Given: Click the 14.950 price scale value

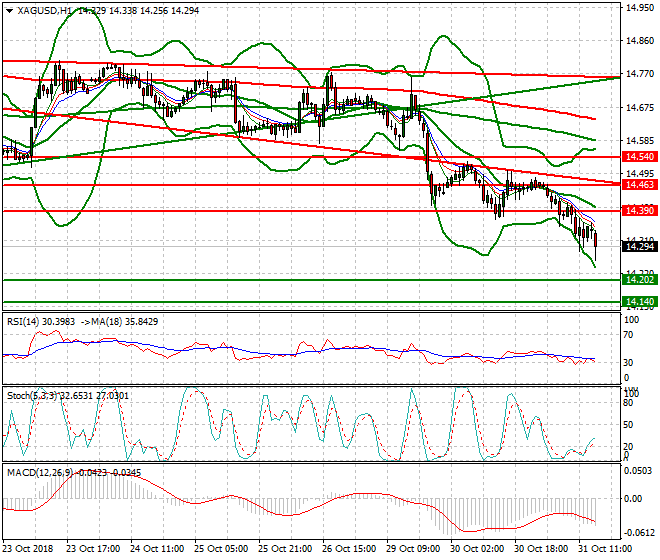Looking at the screenshot, I should [x=639, y=8].
